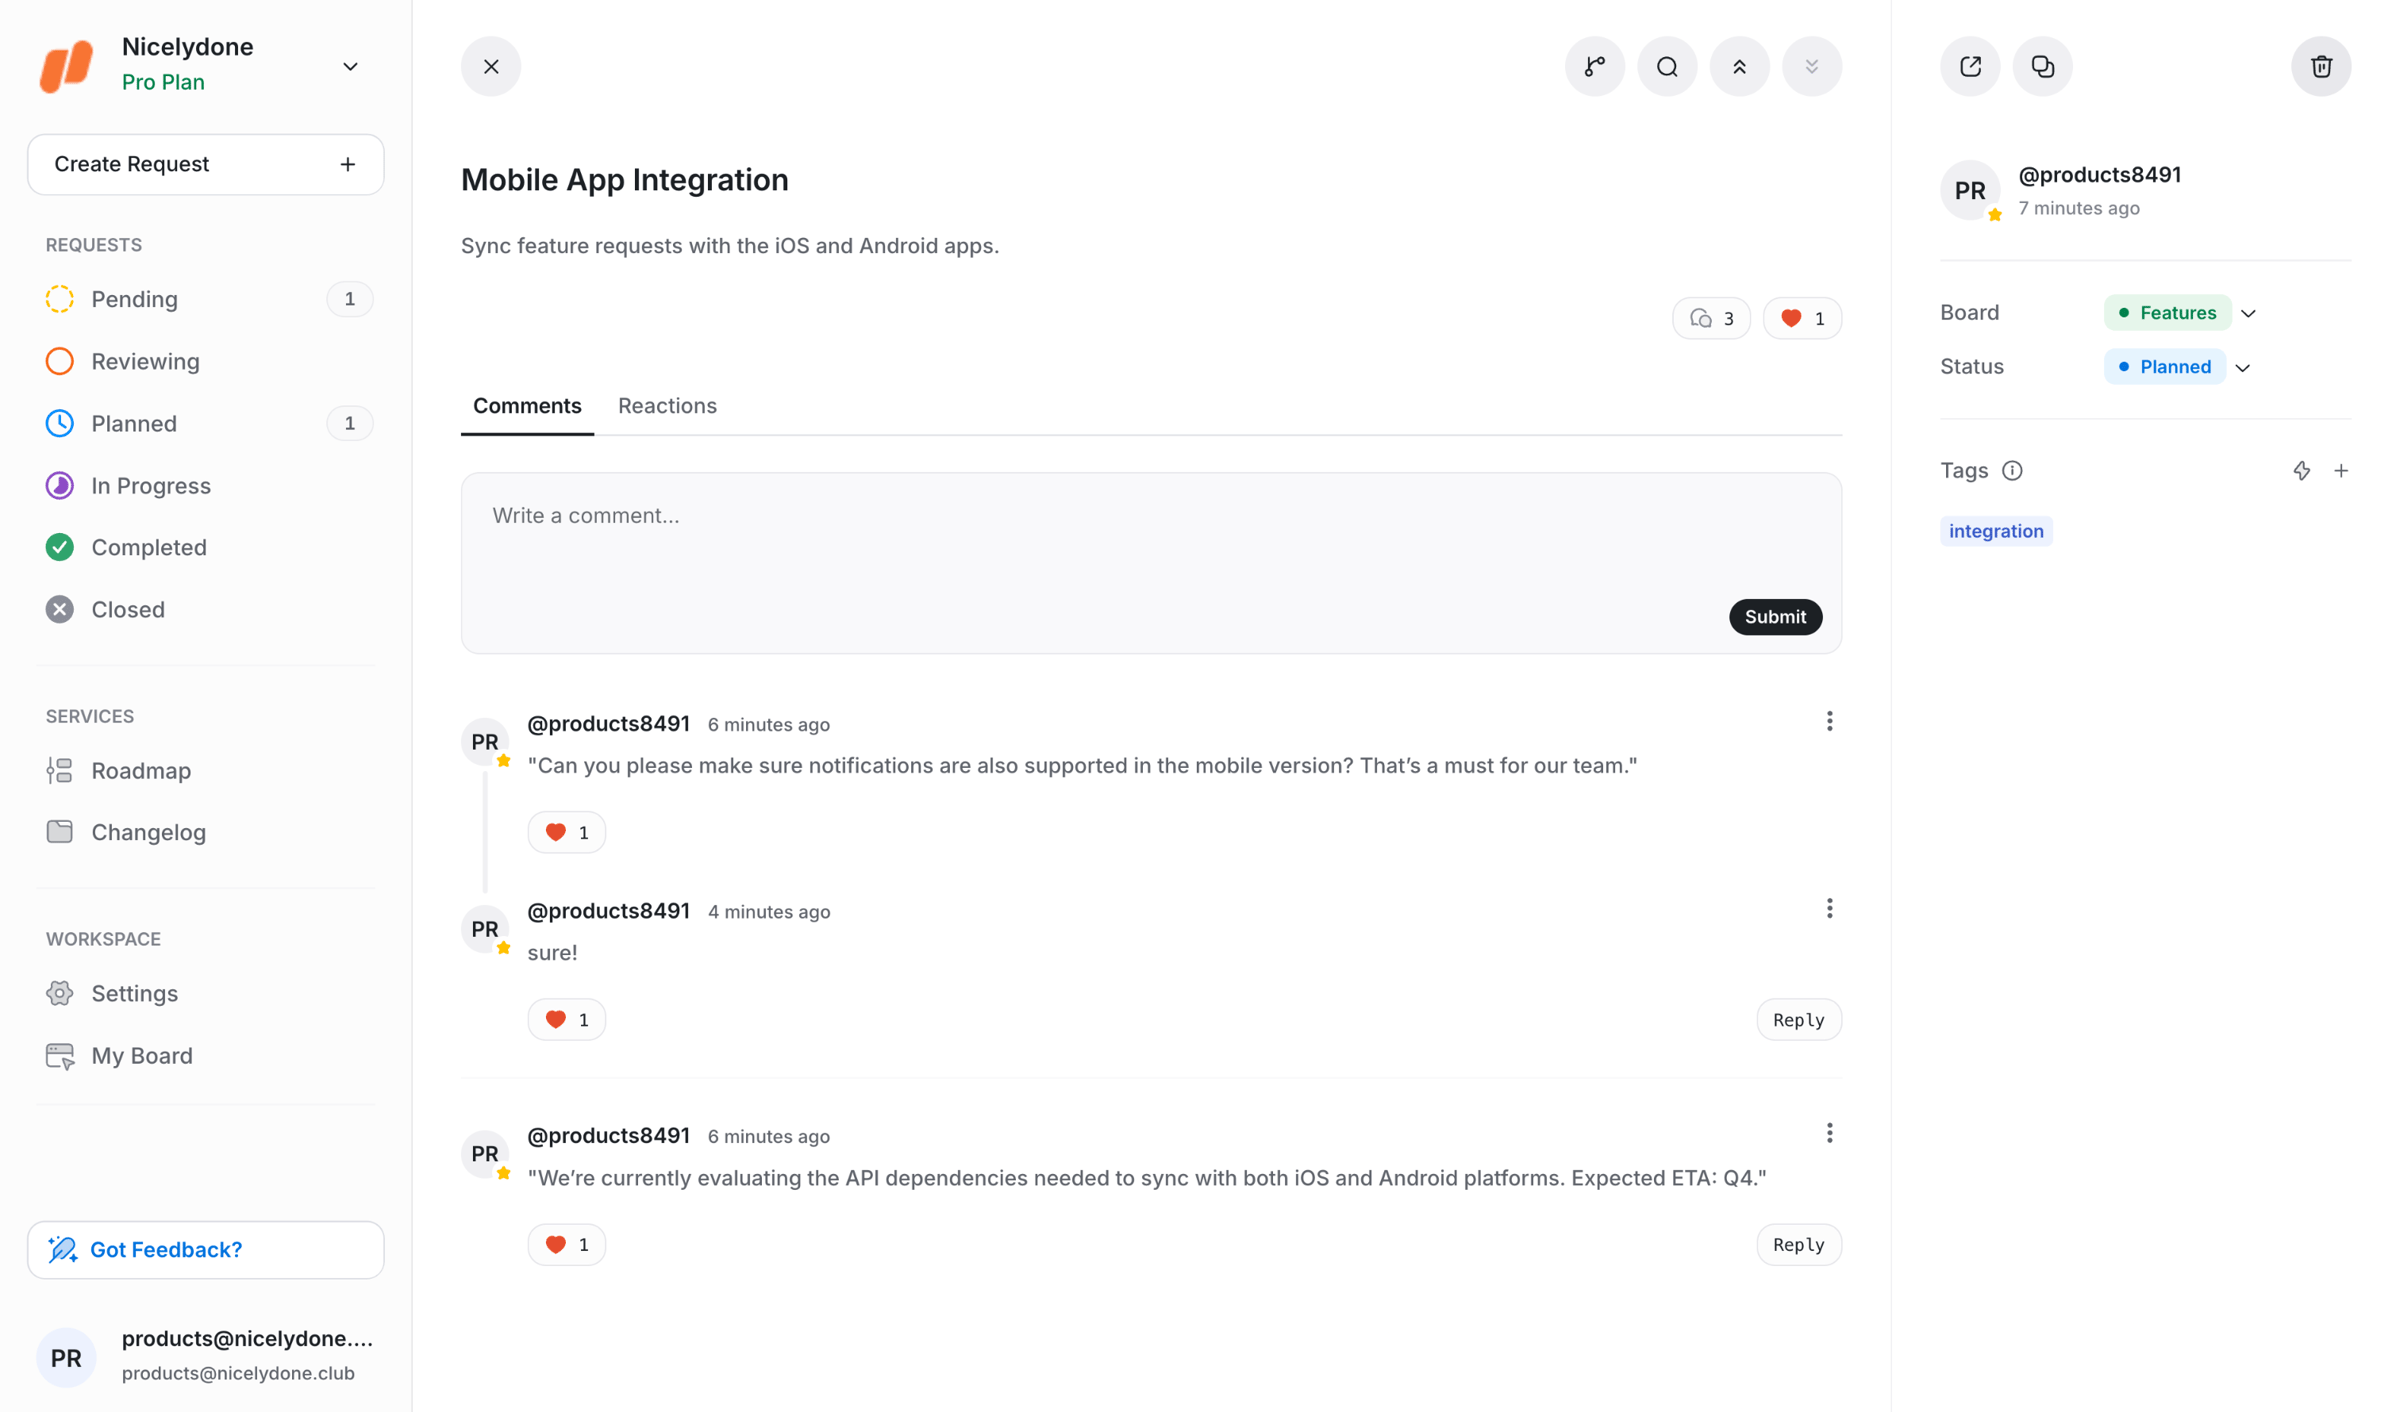2400x1412 pixels.
Task: Switch to the Reactions tab
Action: (x=667, y=406)
